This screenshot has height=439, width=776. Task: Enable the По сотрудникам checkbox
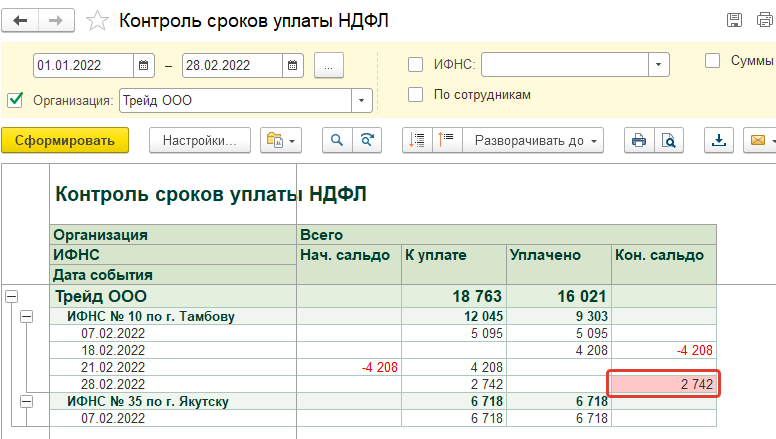[x=415, y=95]
